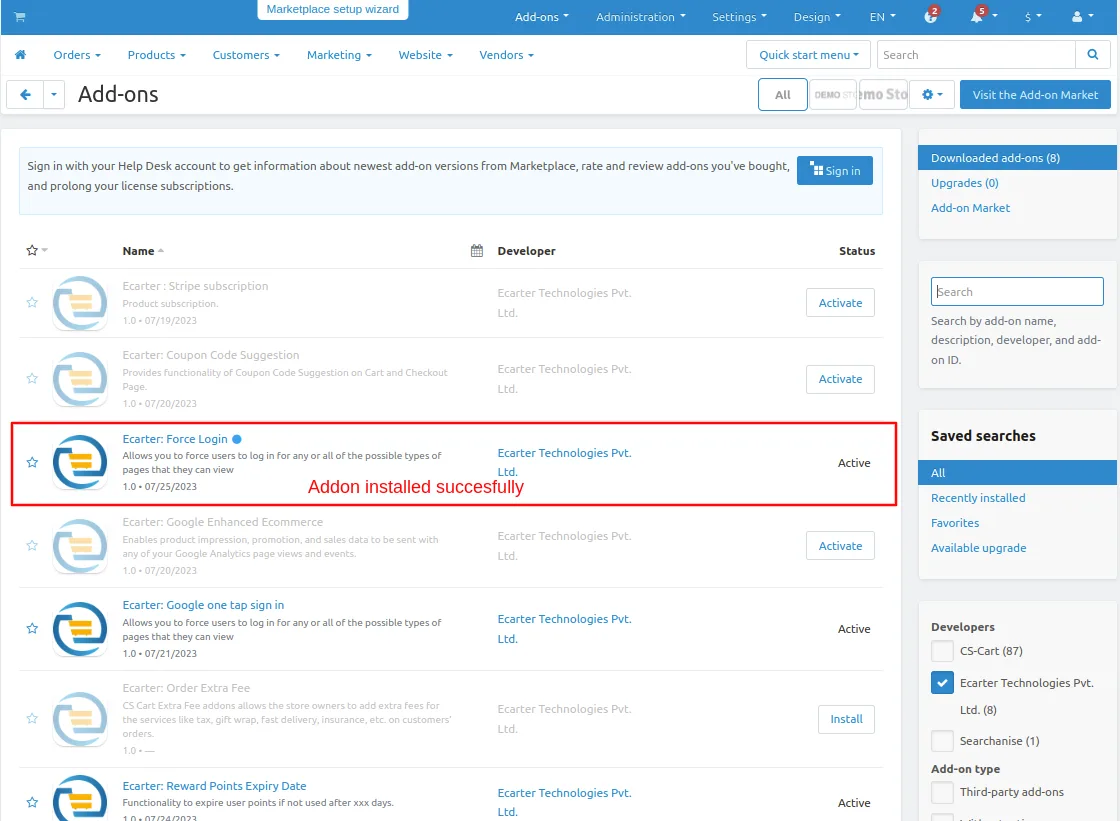
Task: Go to the home dashboard icon
Action: (x=20, y=55)
